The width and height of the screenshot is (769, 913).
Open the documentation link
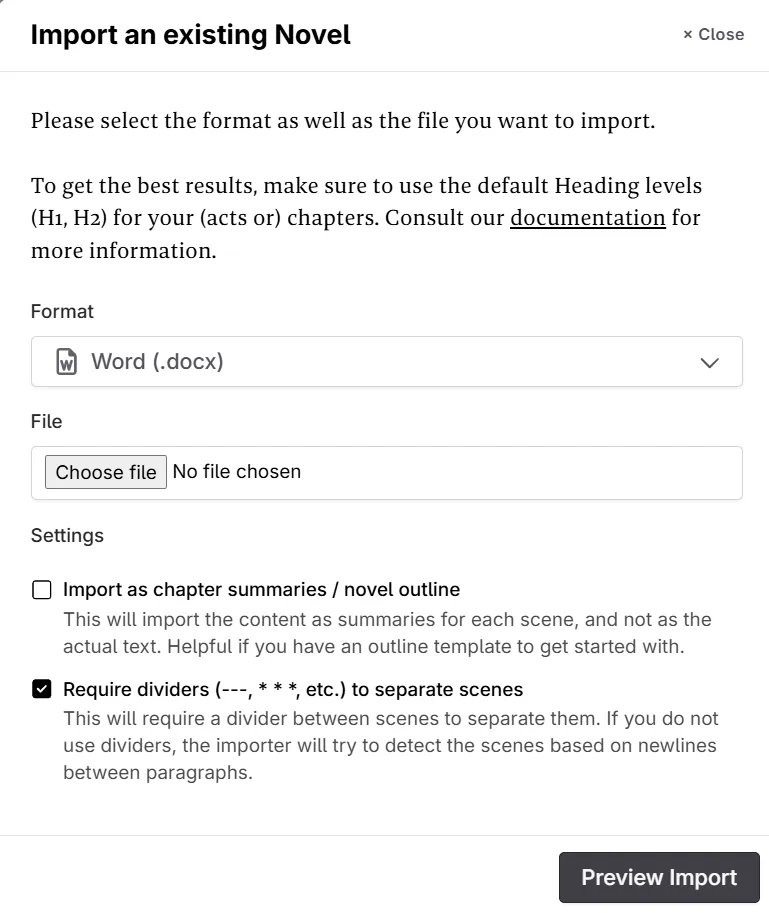pyautogui.click(x=588, y=218)
